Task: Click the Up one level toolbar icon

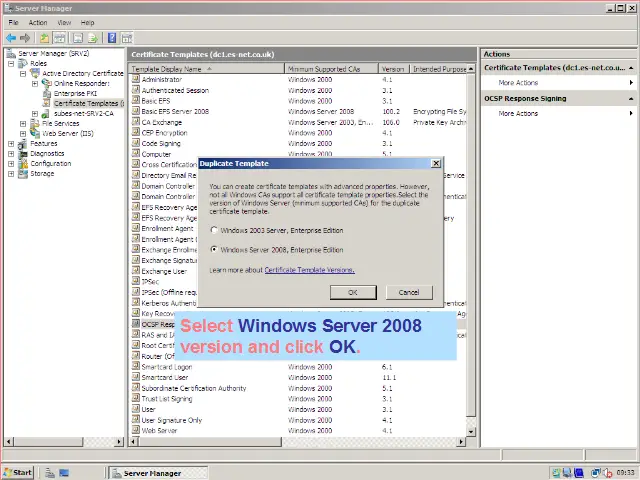Action: tap(44, 37)
